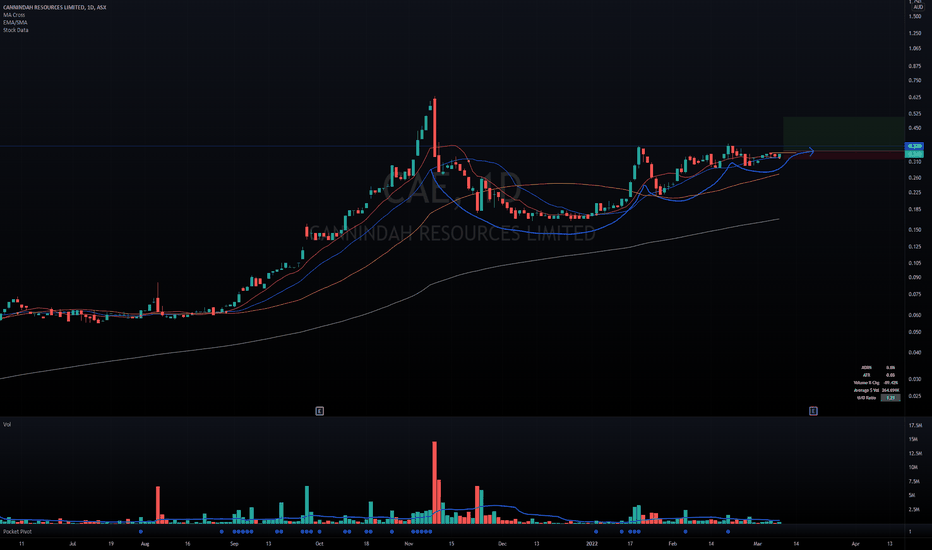Screen dimensions: 932x550
Task: Click the Aug label on time axis
Action: (144, 544)
